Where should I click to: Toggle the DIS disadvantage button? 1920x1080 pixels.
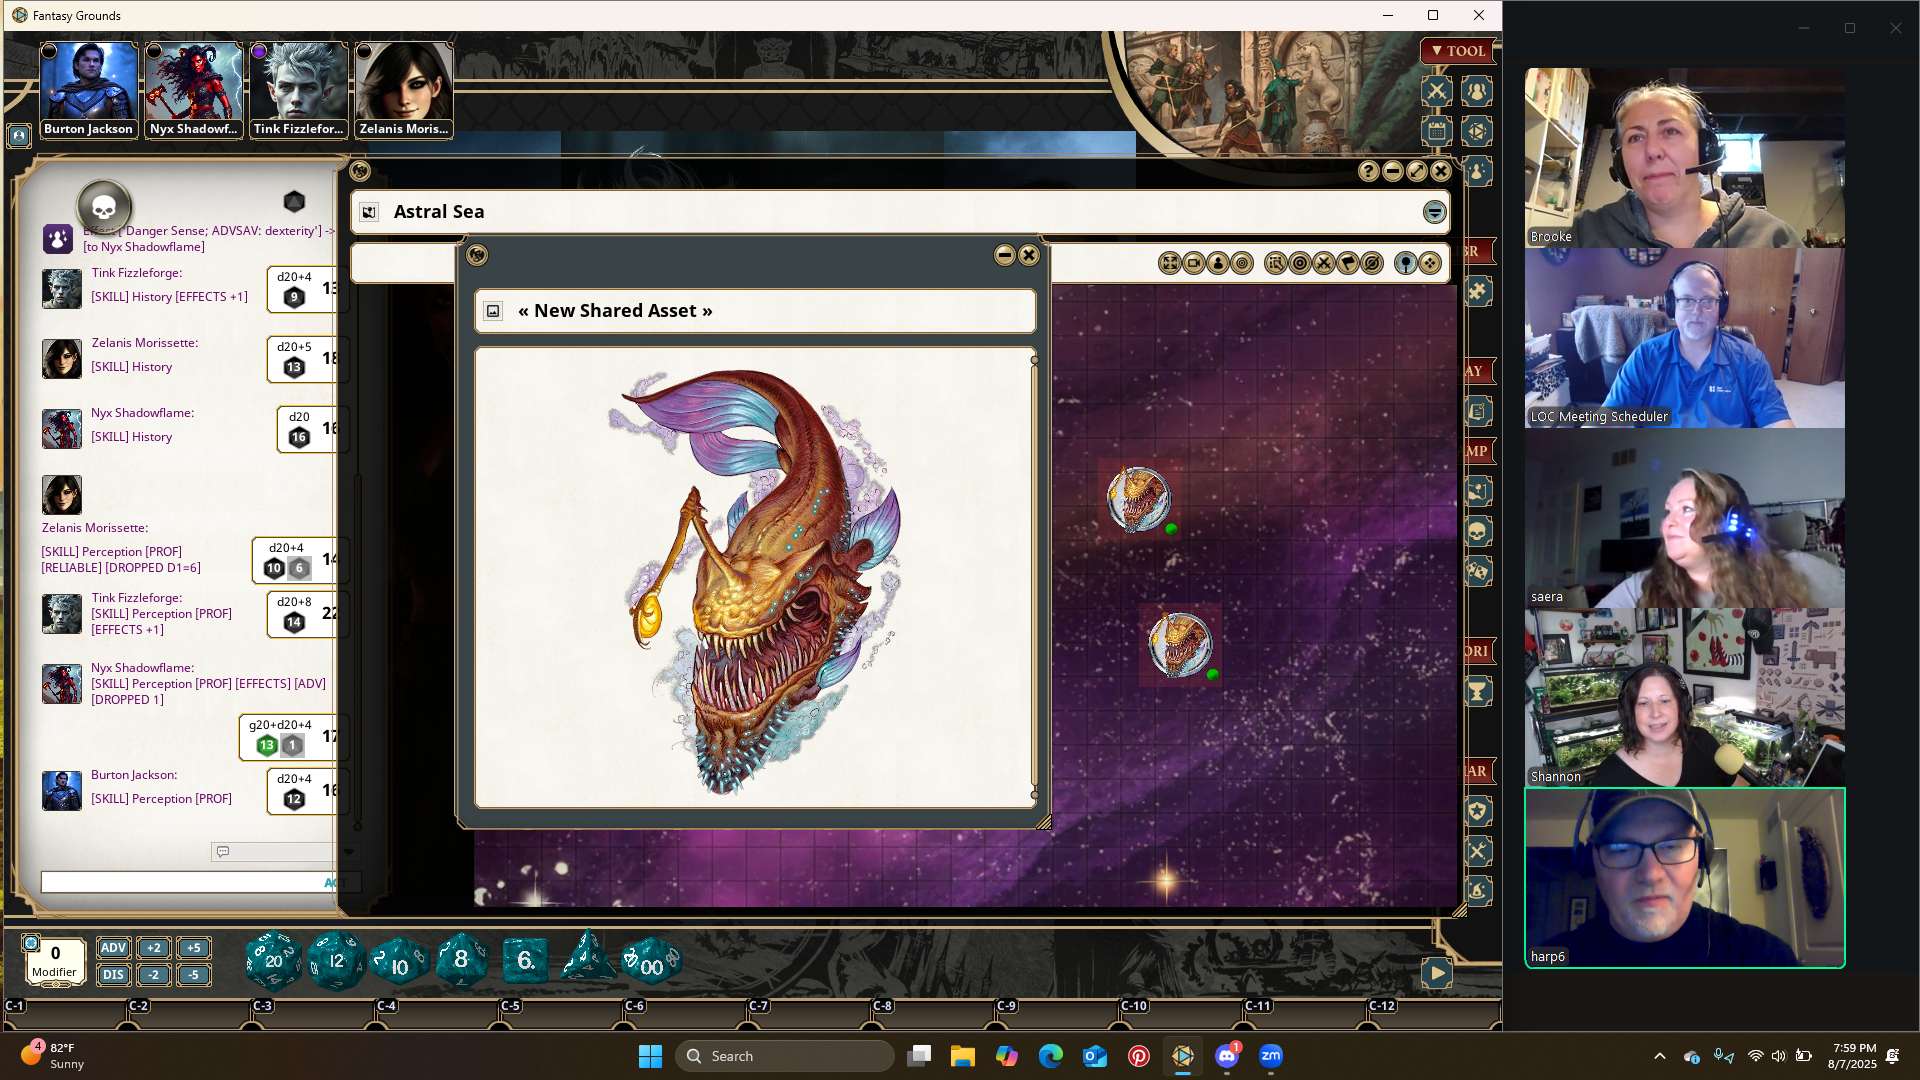(x=114, y=975)
